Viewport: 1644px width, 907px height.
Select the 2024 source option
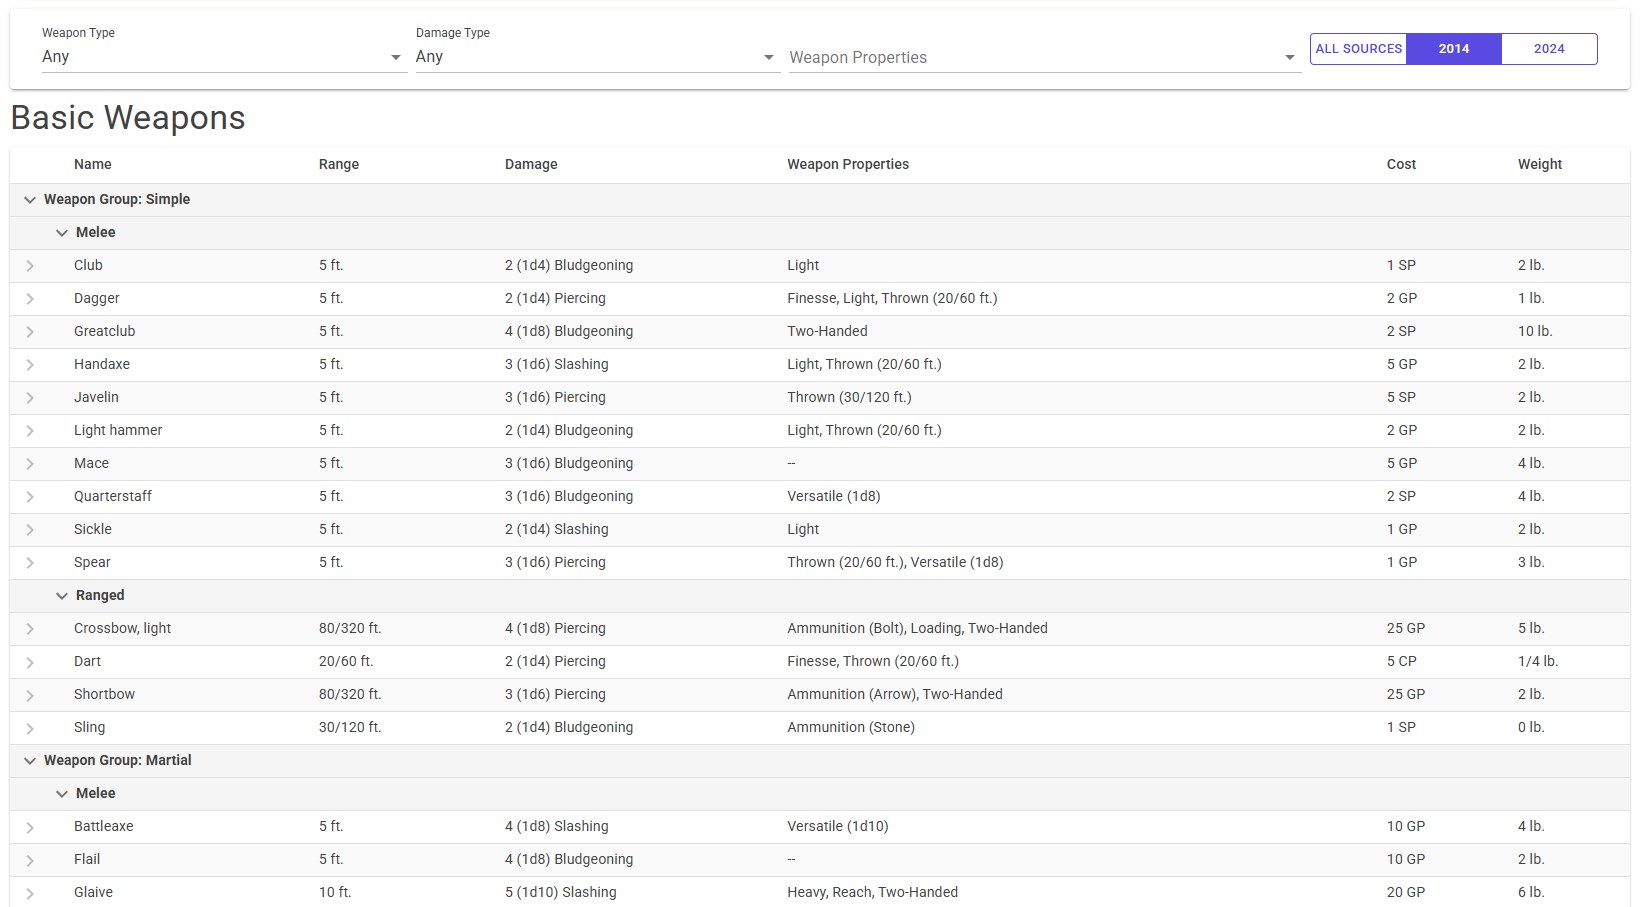click(x=1549, y=48)
